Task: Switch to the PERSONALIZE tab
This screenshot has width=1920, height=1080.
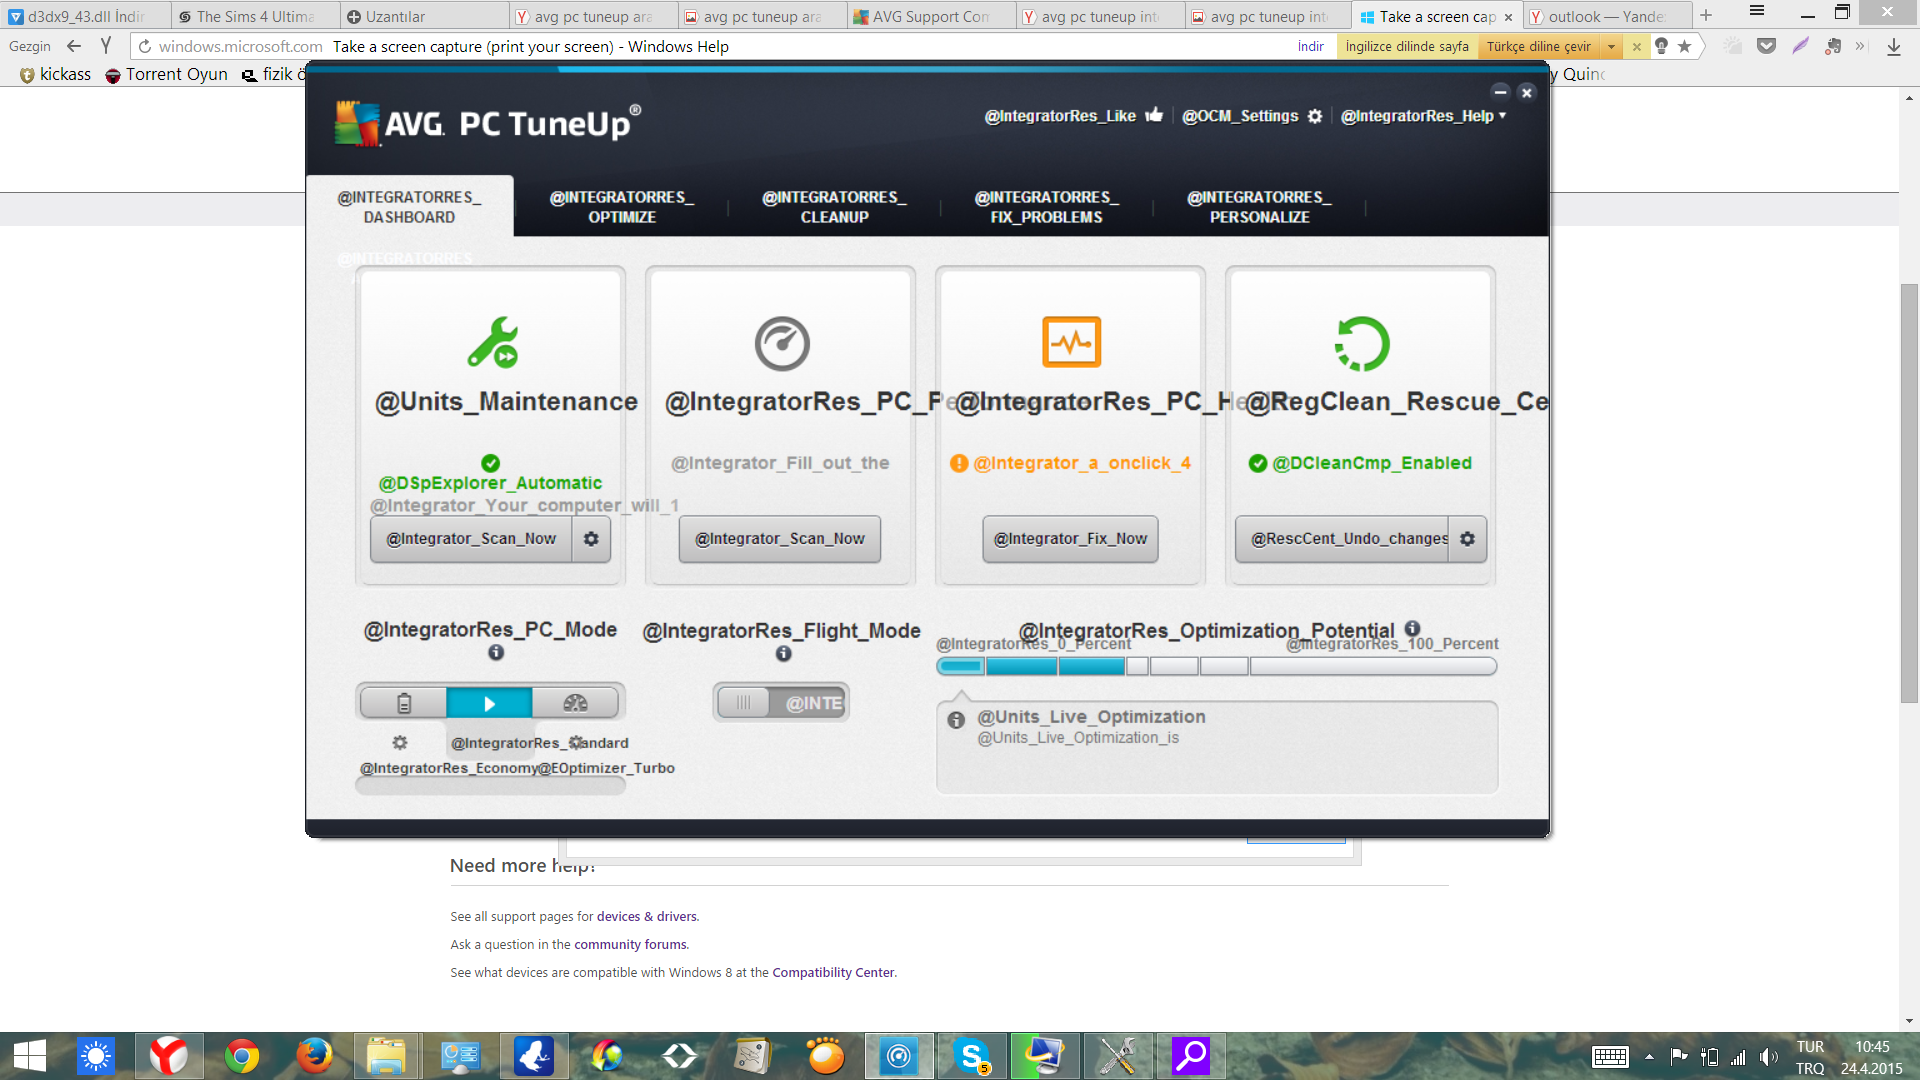Action: pyautogui.click(x=1259, y=207)
